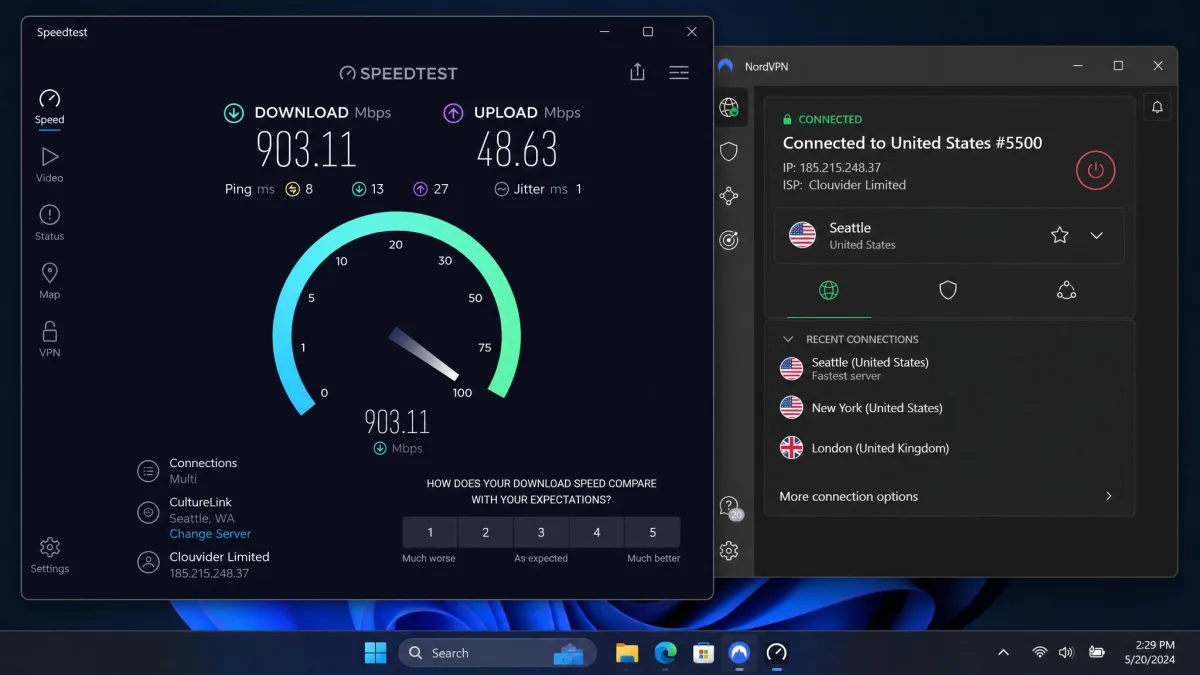This screenshot has width=1200, height=675.
Task: Click the Speedtest taskbar icon
Action: 777,653
